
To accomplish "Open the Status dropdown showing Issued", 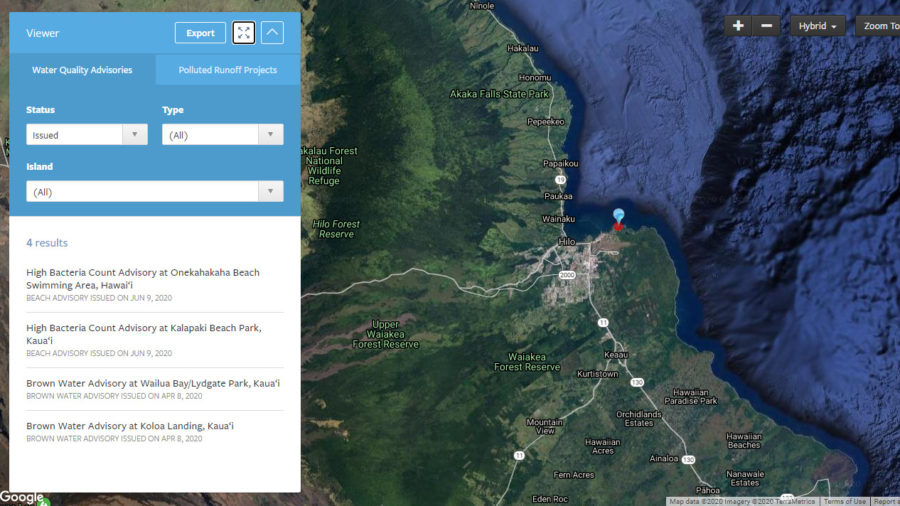I will [87, 135].
